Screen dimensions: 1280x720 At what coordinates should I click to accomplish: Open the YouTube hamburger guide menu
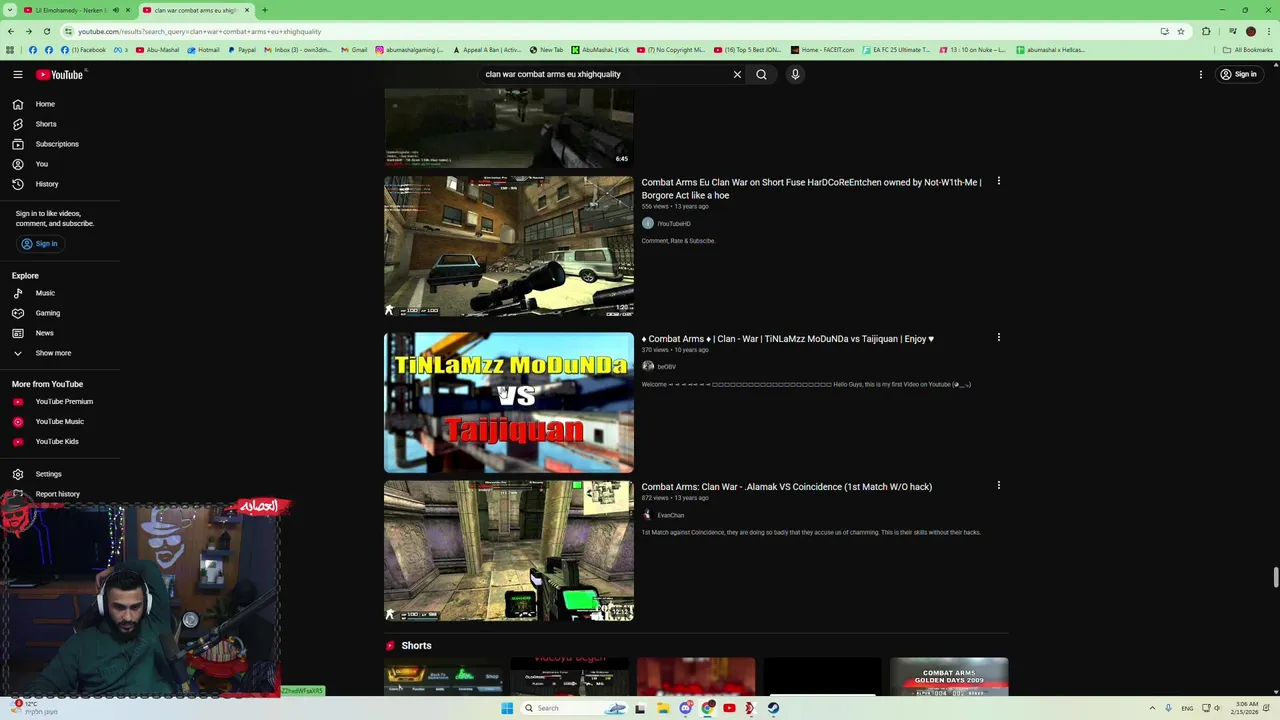tap(17, 74)
